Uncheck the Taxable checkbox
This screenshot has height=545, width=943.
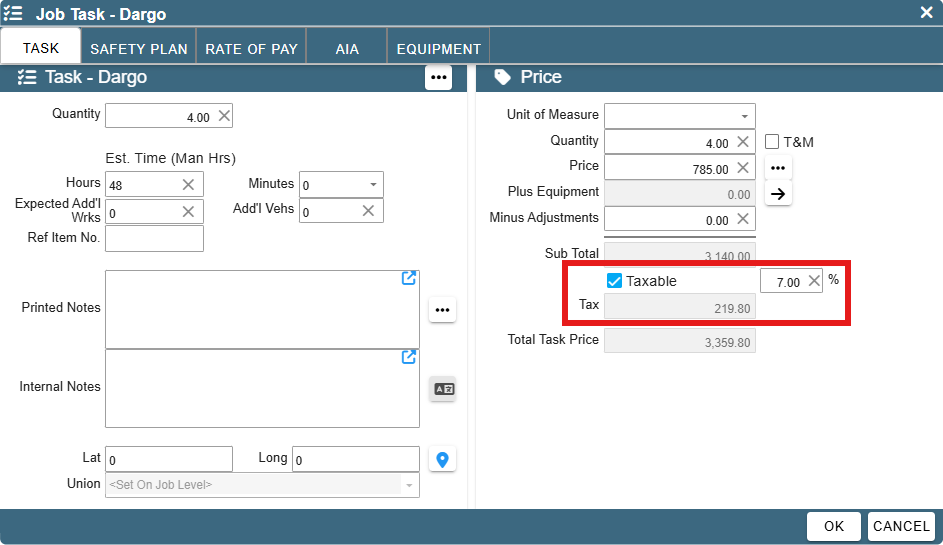tap(614, 281)
